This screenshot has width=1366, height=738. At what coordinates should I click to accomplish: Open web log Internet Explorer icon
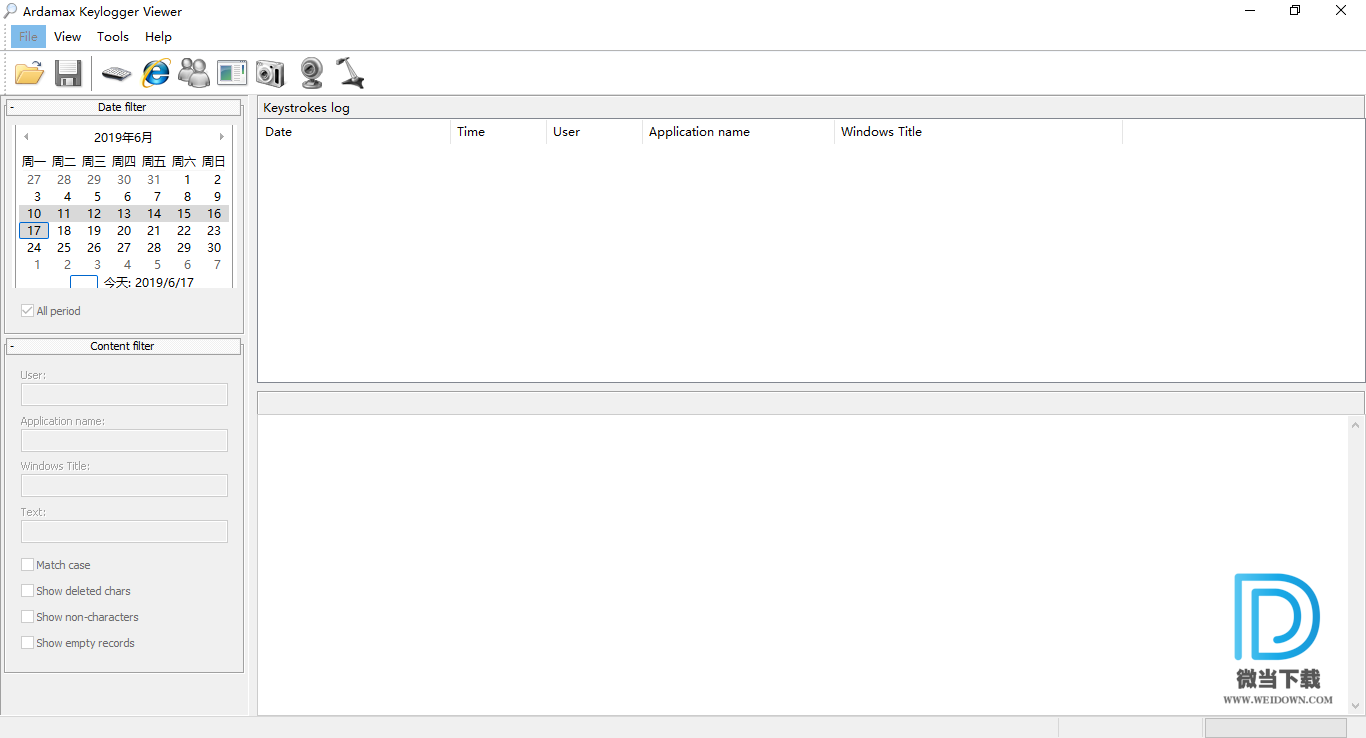point(156,72)
